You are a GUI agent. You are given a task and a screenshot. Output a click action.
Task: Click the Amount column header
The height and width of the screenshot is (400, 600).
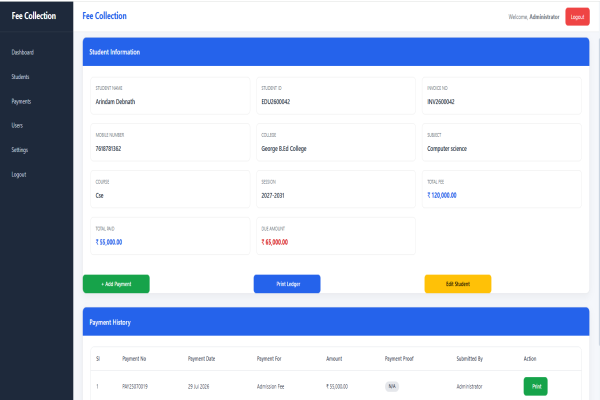click(334, 359)
